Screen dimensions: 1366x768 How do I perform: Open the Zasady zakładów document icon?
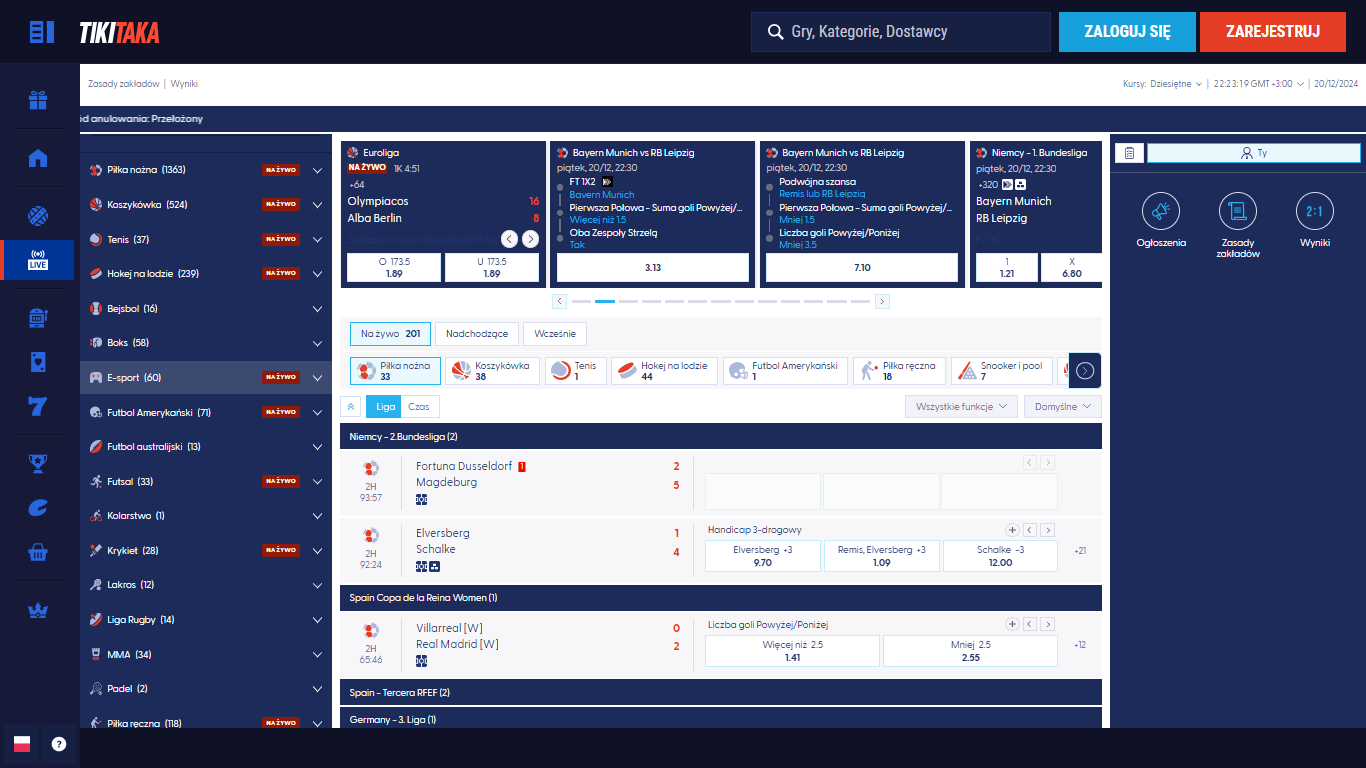1238,211
